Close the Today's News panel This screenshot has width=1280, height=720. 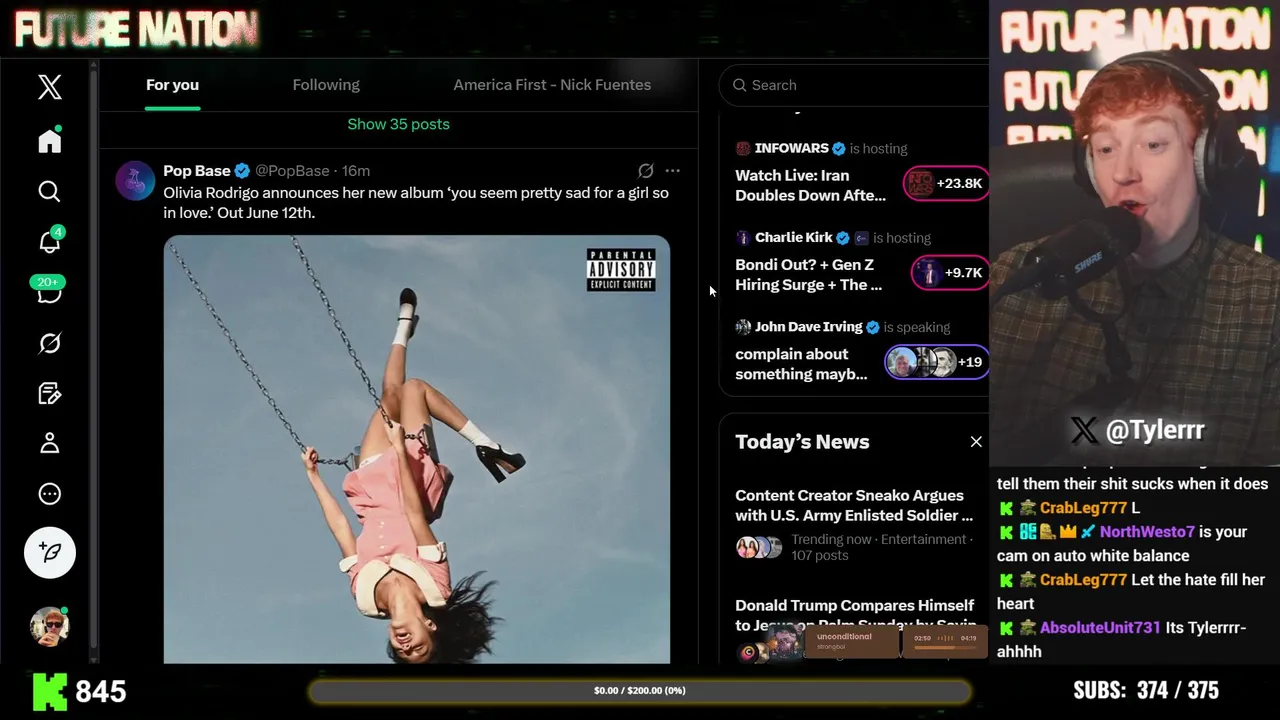(976, 442)
